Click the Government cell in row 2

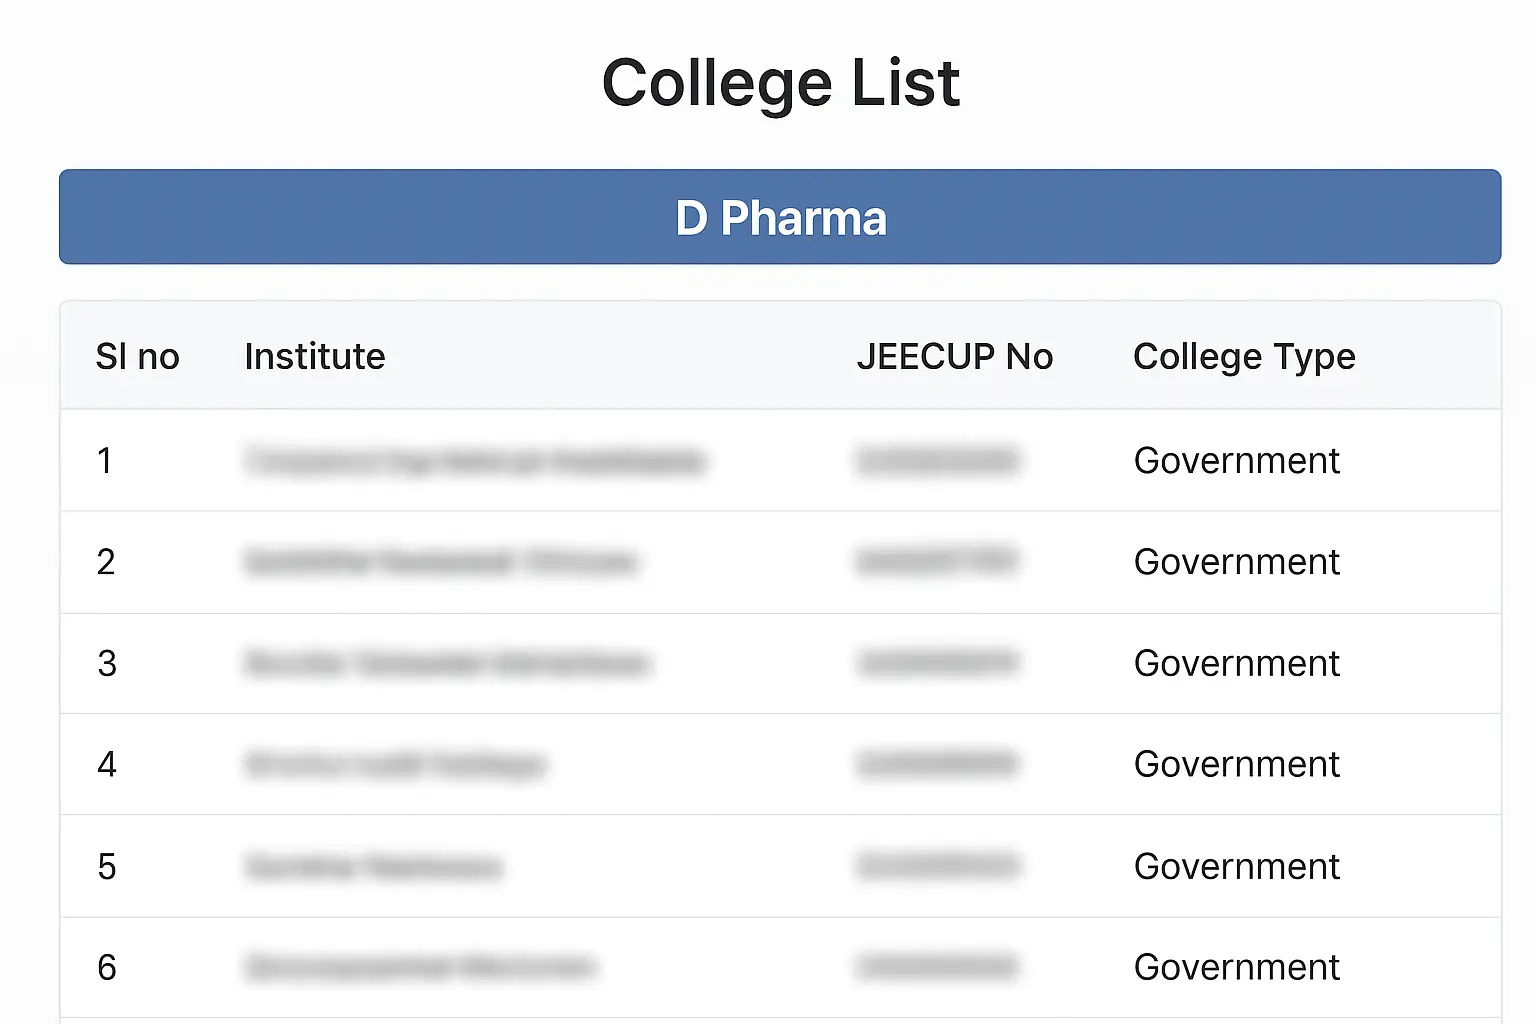(1236, 562)
